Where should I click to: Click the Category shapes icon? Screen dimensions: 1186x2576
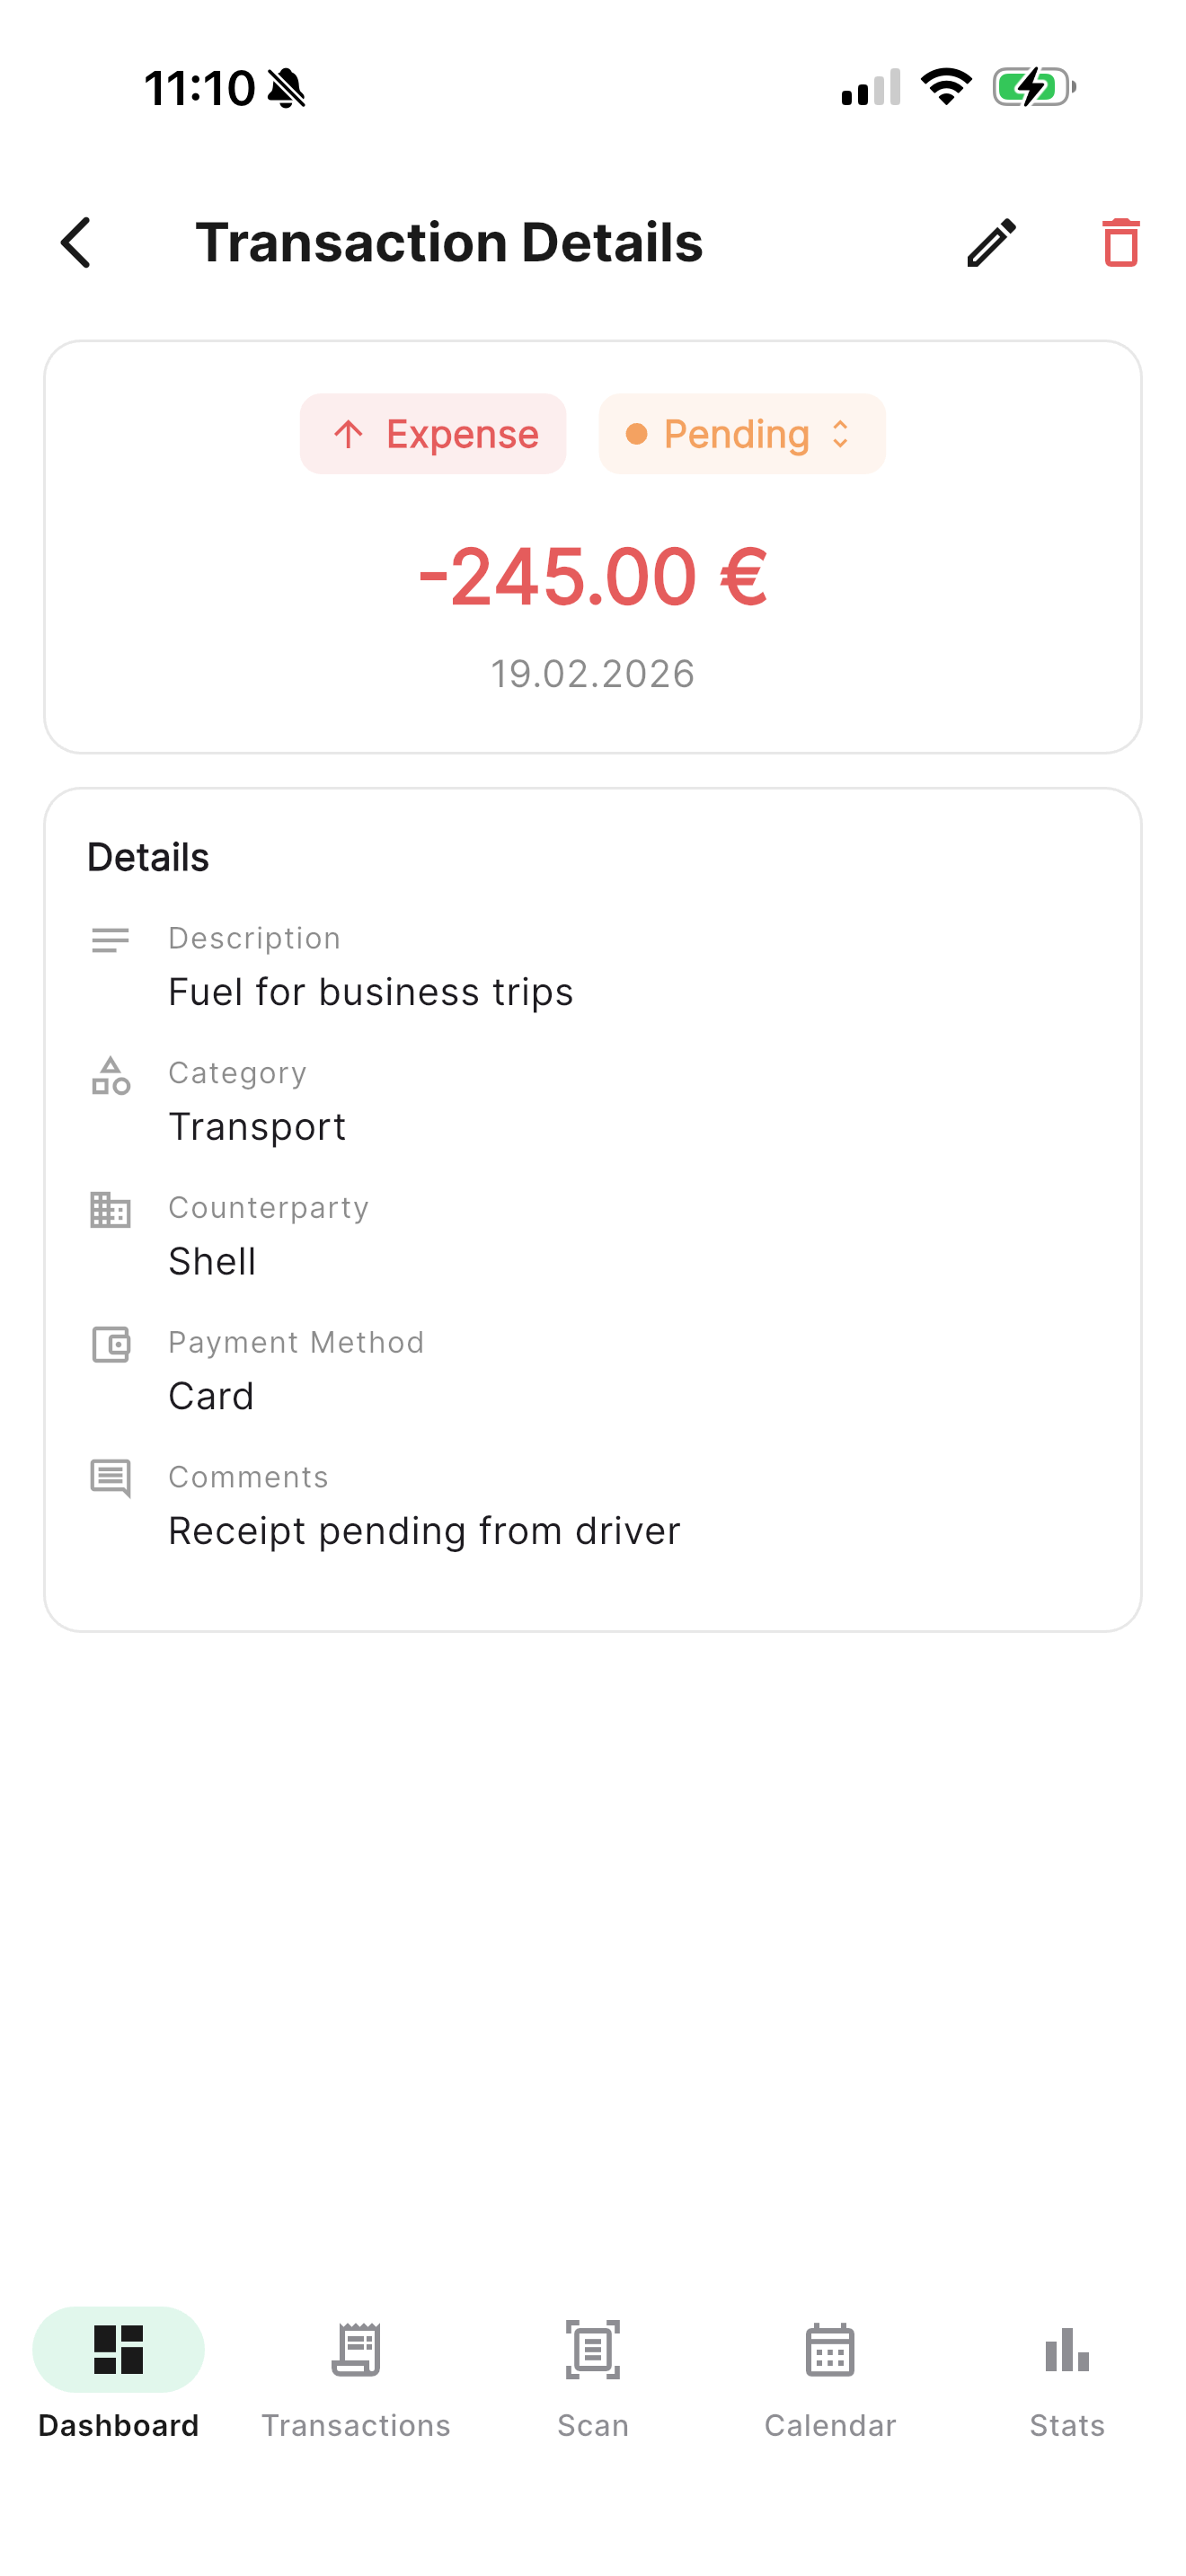110,1076
